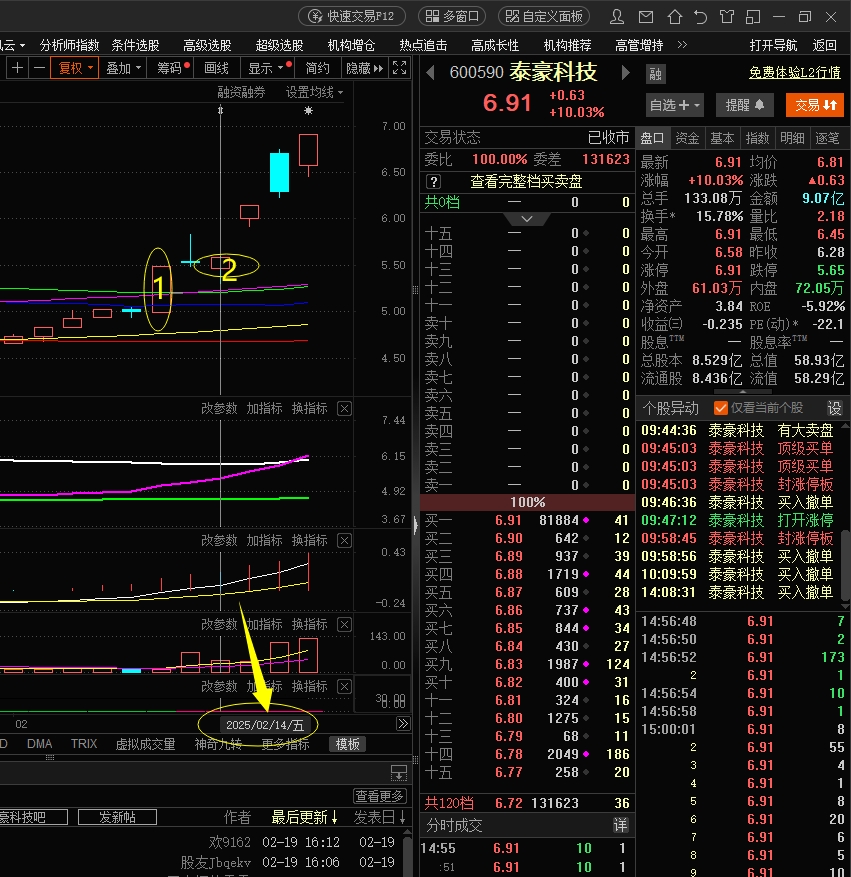Switch to 基本 tab

pyautogui.click(x=722, y=138)
